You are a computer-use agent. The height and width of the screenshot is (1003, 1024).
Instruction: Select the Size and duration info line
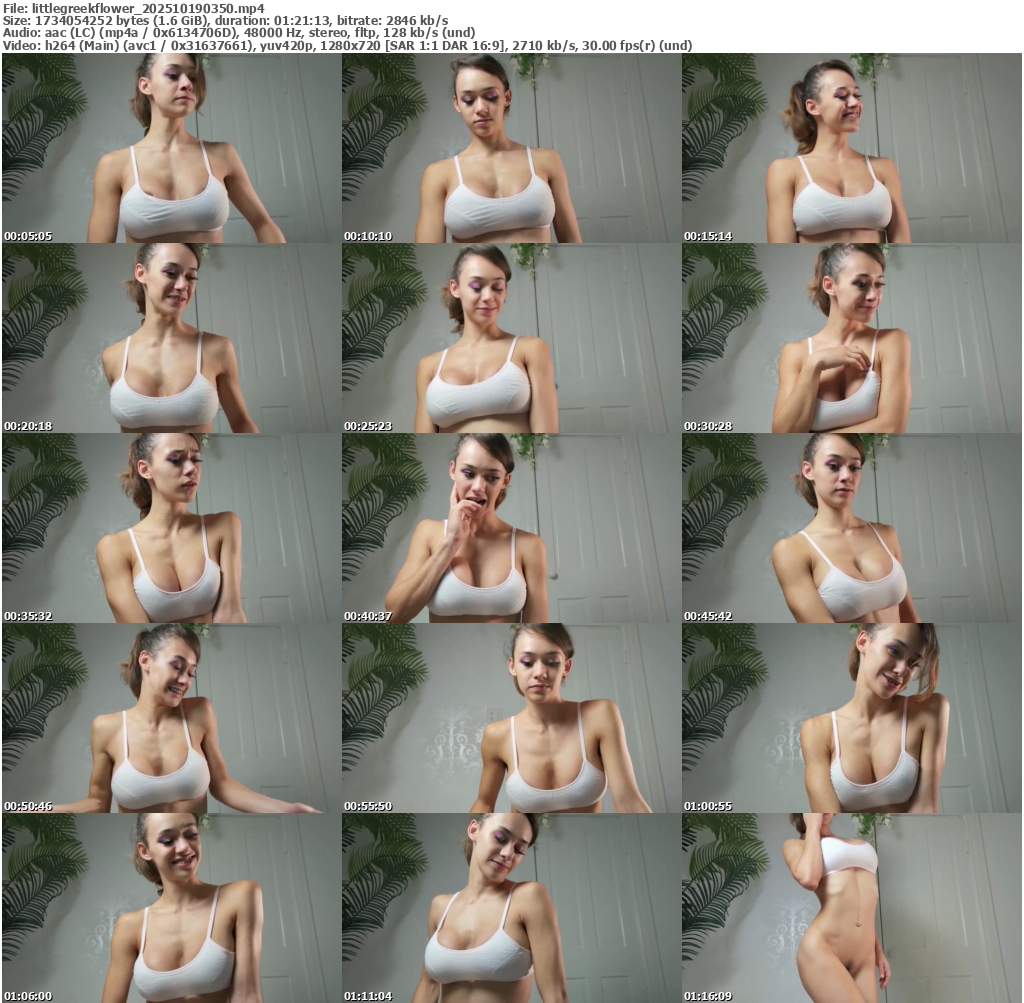225,20
